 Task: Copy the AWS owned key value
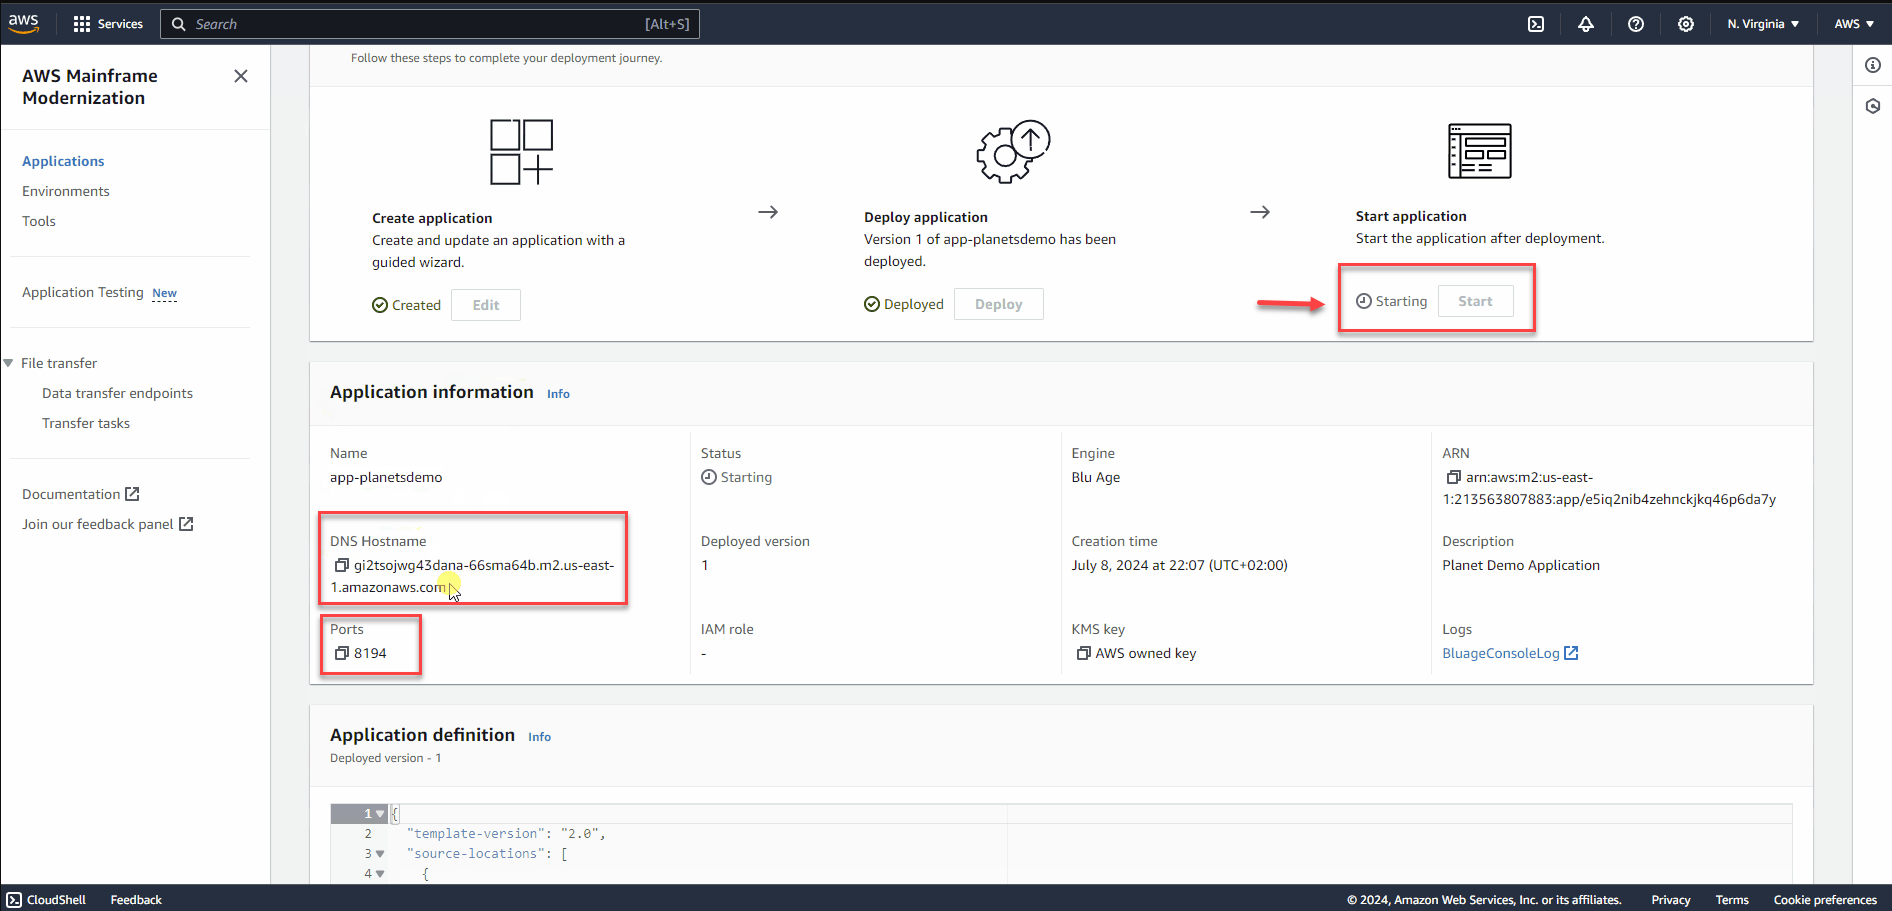point(1083,654)
